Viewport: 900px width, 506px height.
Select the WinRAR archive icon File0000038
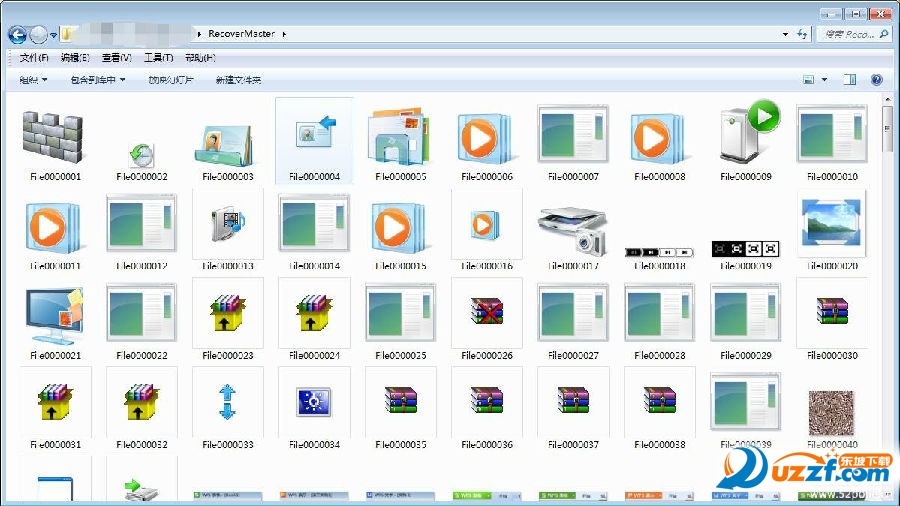pos(660,400)
